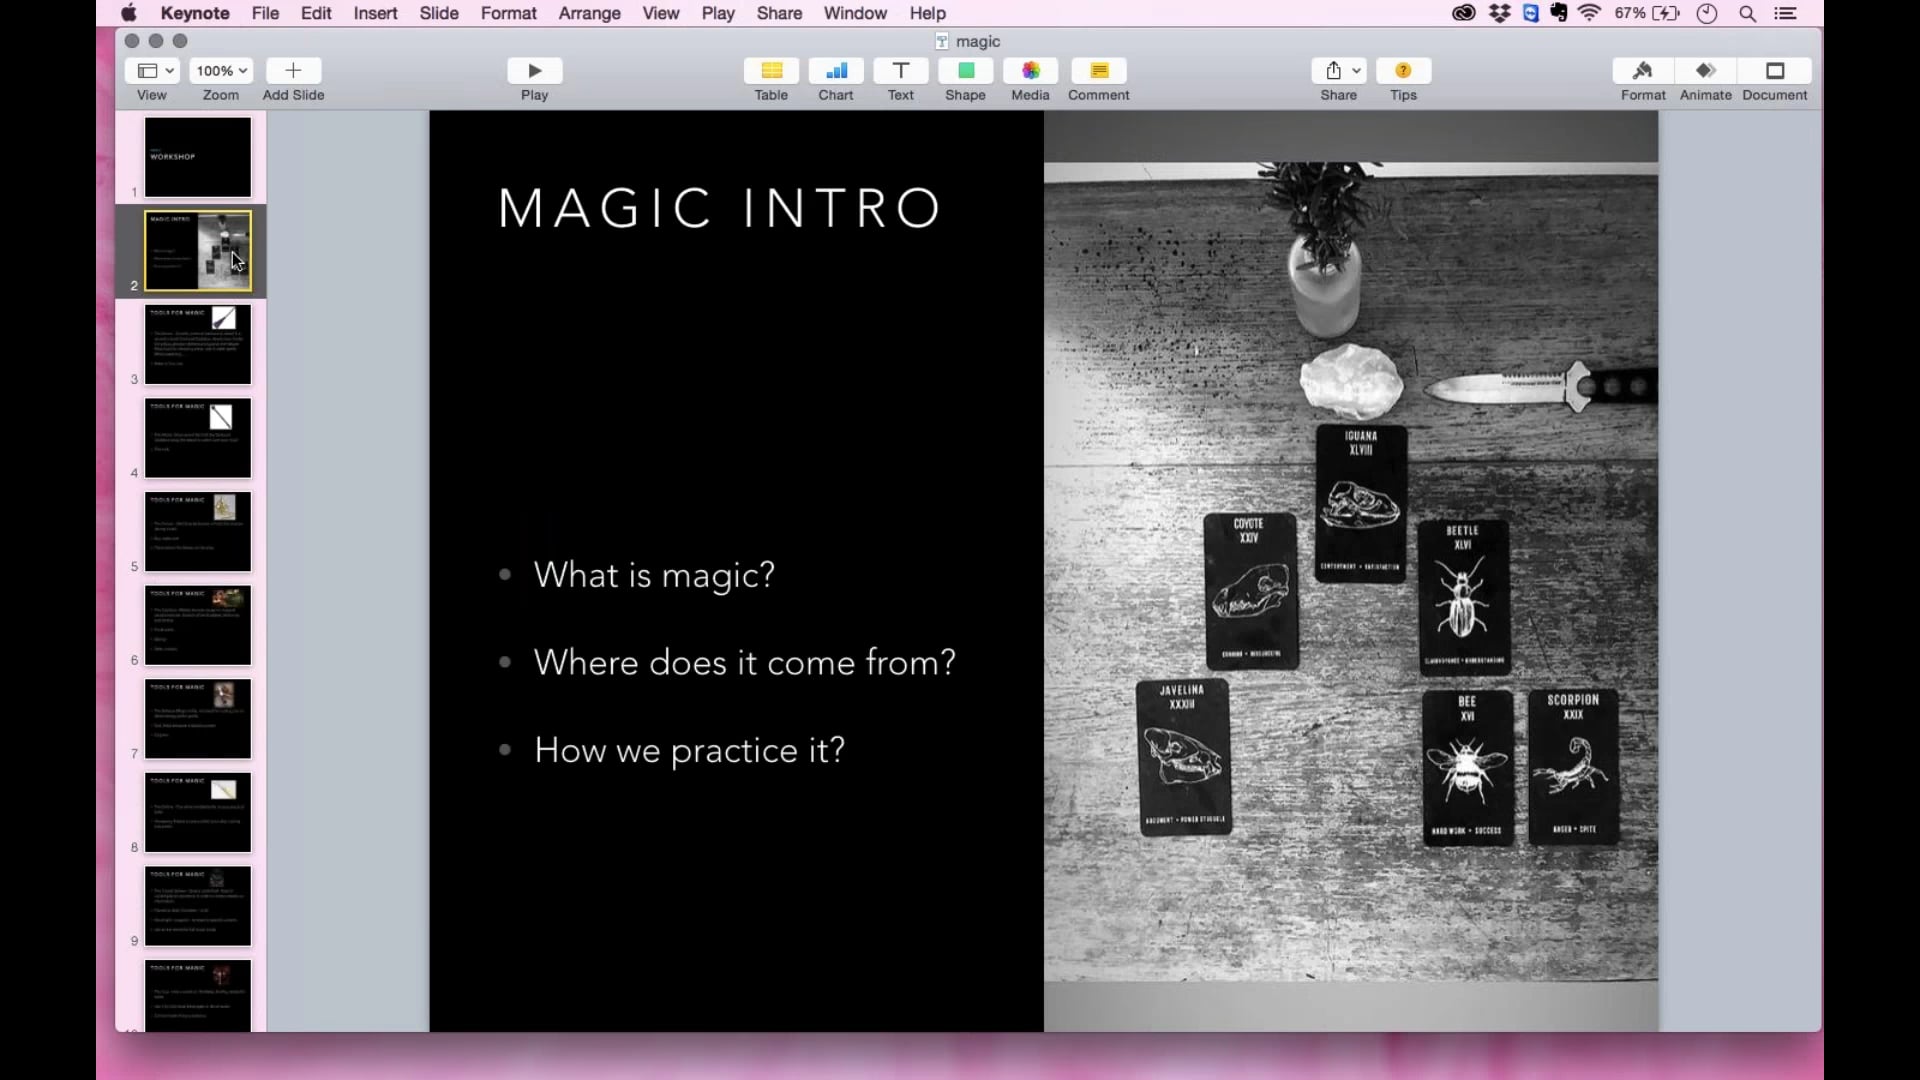Open the Media browser
Viewport: 1920px width, 1080px height.
(1030, 71)
